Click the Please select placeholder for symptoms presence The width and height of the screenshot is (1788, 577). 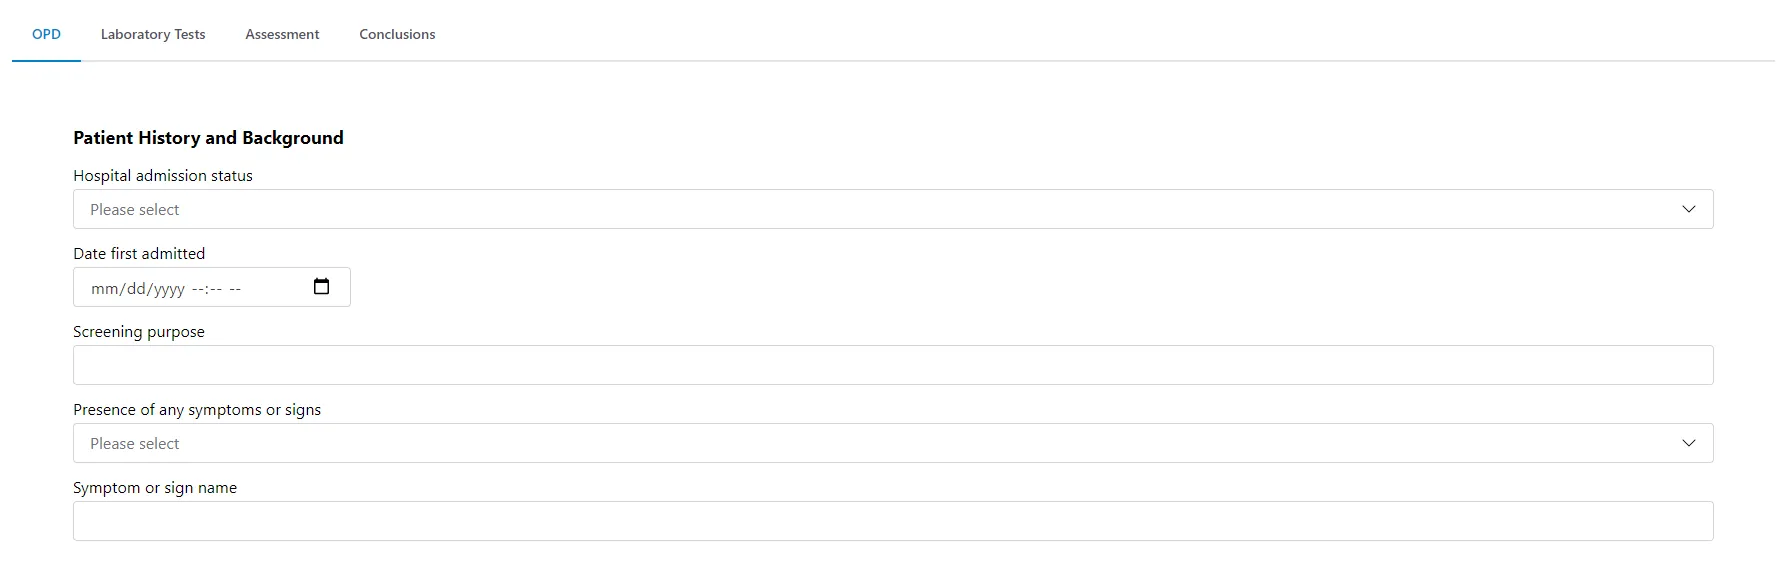[134, 443]
